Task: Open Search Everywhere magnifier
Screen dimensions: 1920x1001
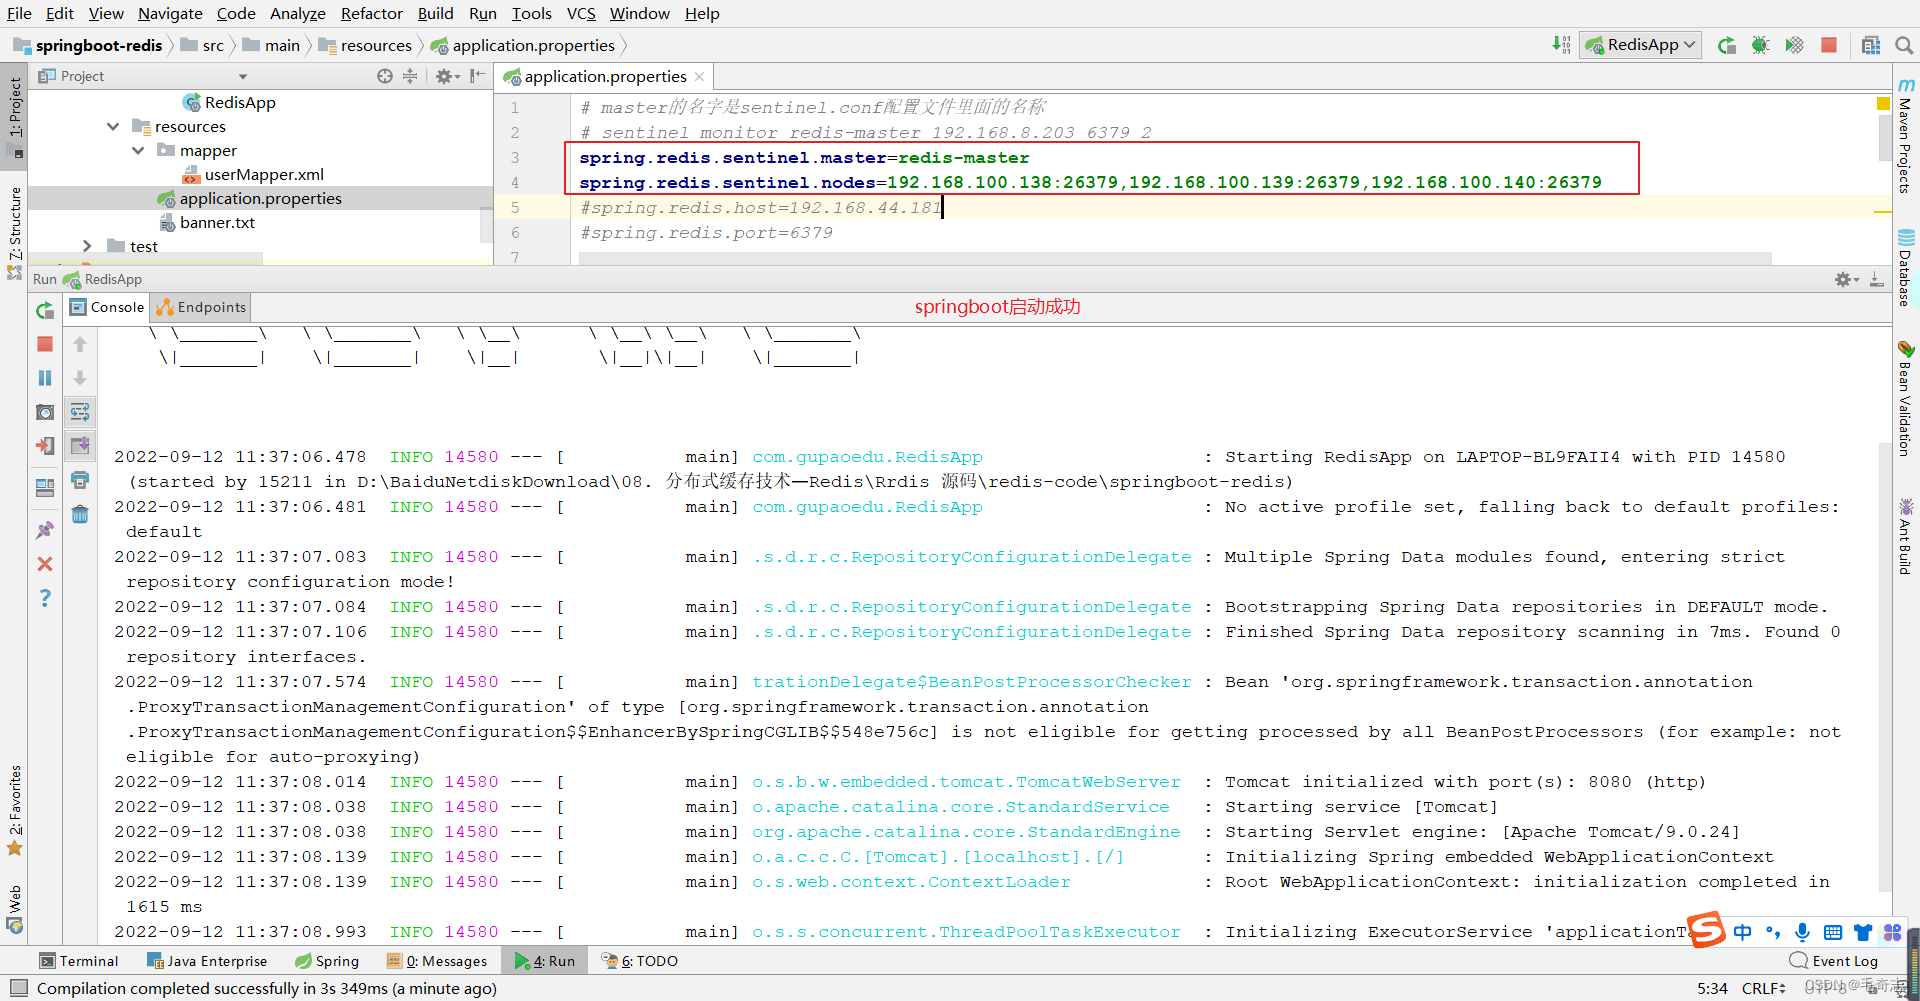Action: point(1904,45)
